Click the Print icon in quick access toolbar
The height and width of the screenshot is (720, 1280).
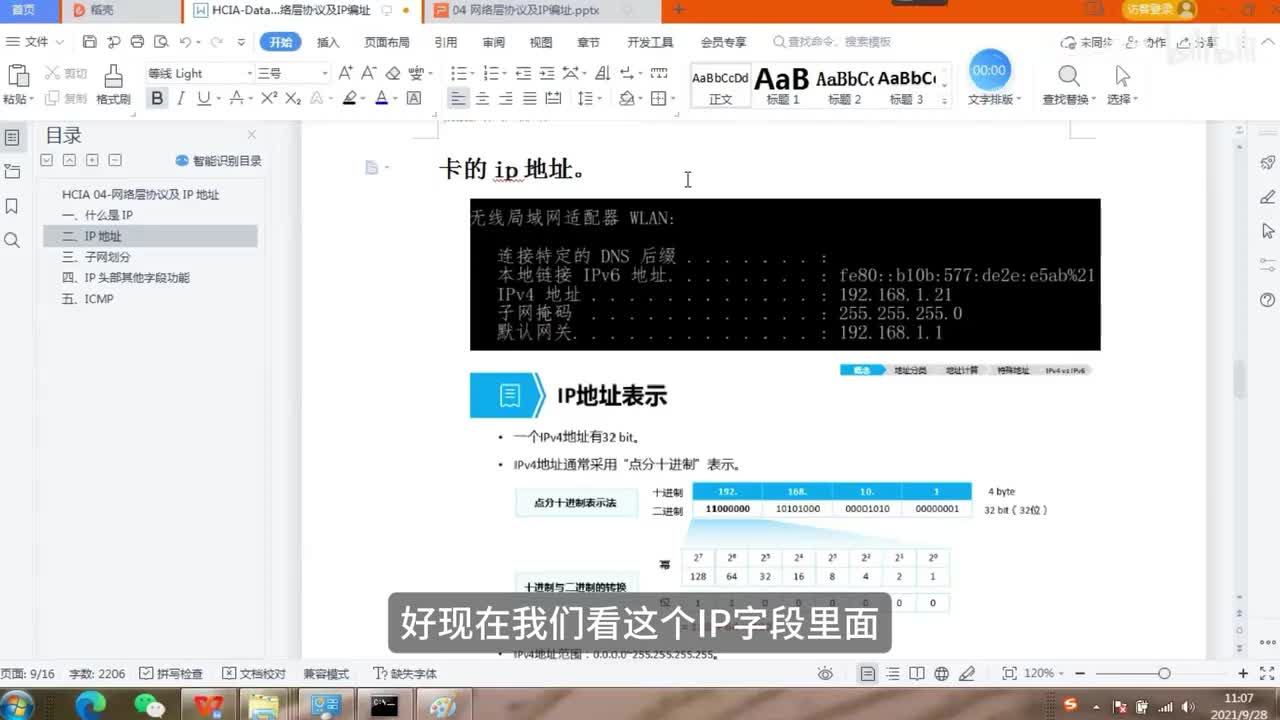[137, 42]
